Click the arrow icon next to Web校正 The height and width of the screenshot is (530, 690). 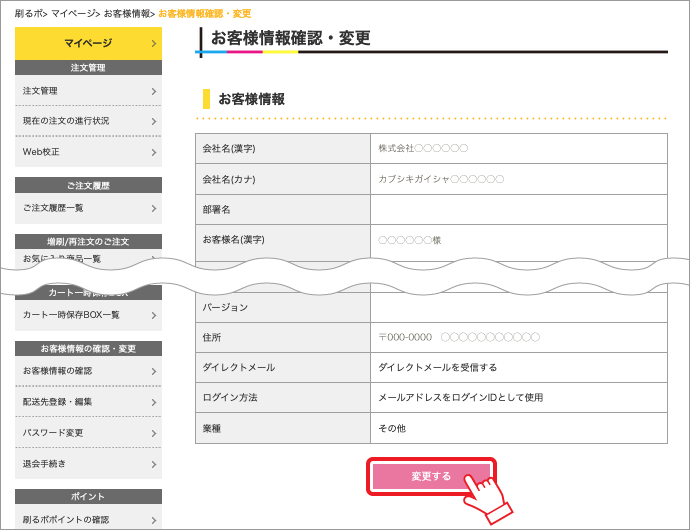point(154,152)
